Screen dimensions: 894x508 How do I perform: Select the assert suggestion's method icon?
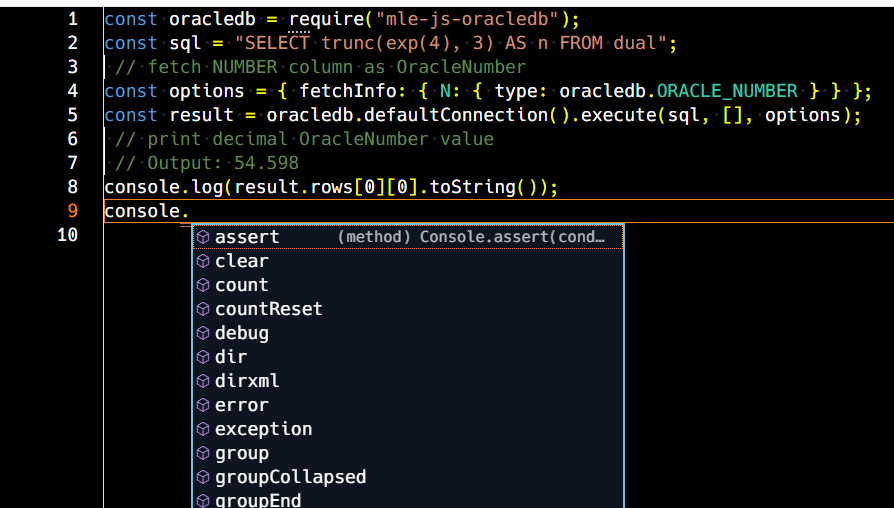(x=203, y=237)
